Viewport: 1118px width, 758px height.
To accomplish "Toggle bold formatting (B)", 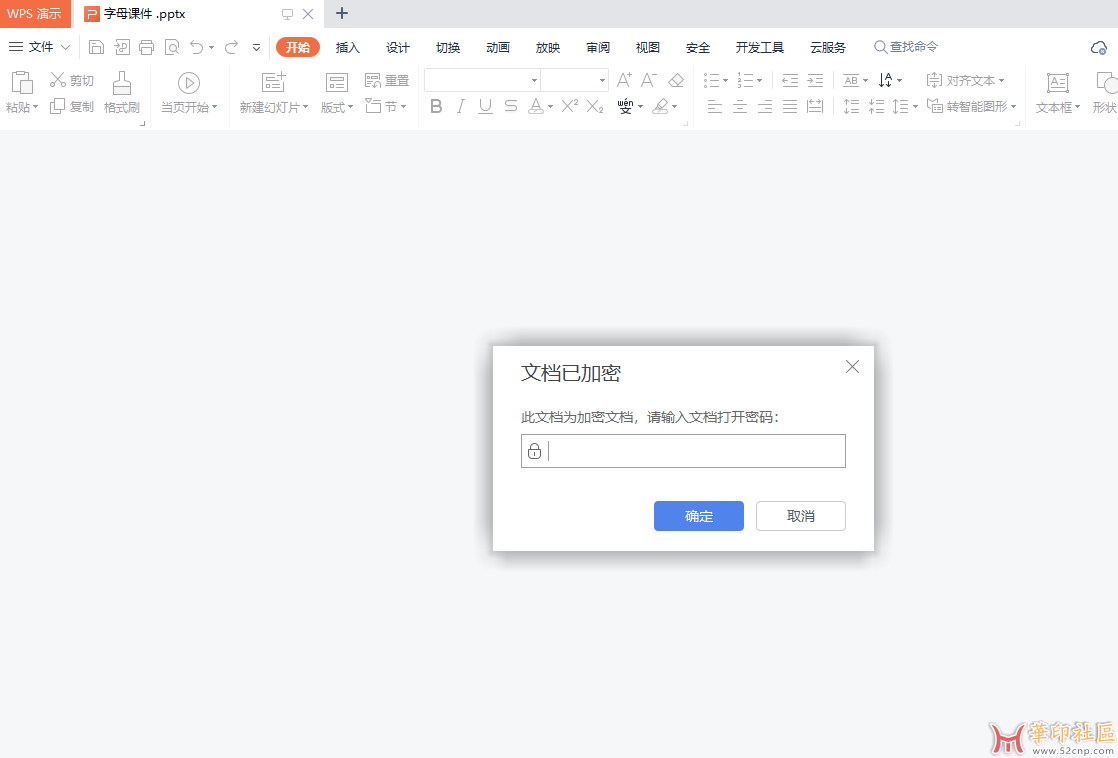I will [436, 106].
